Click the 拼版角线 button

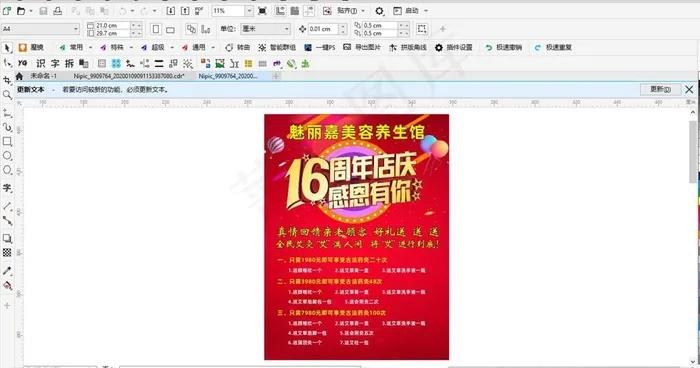408,47
